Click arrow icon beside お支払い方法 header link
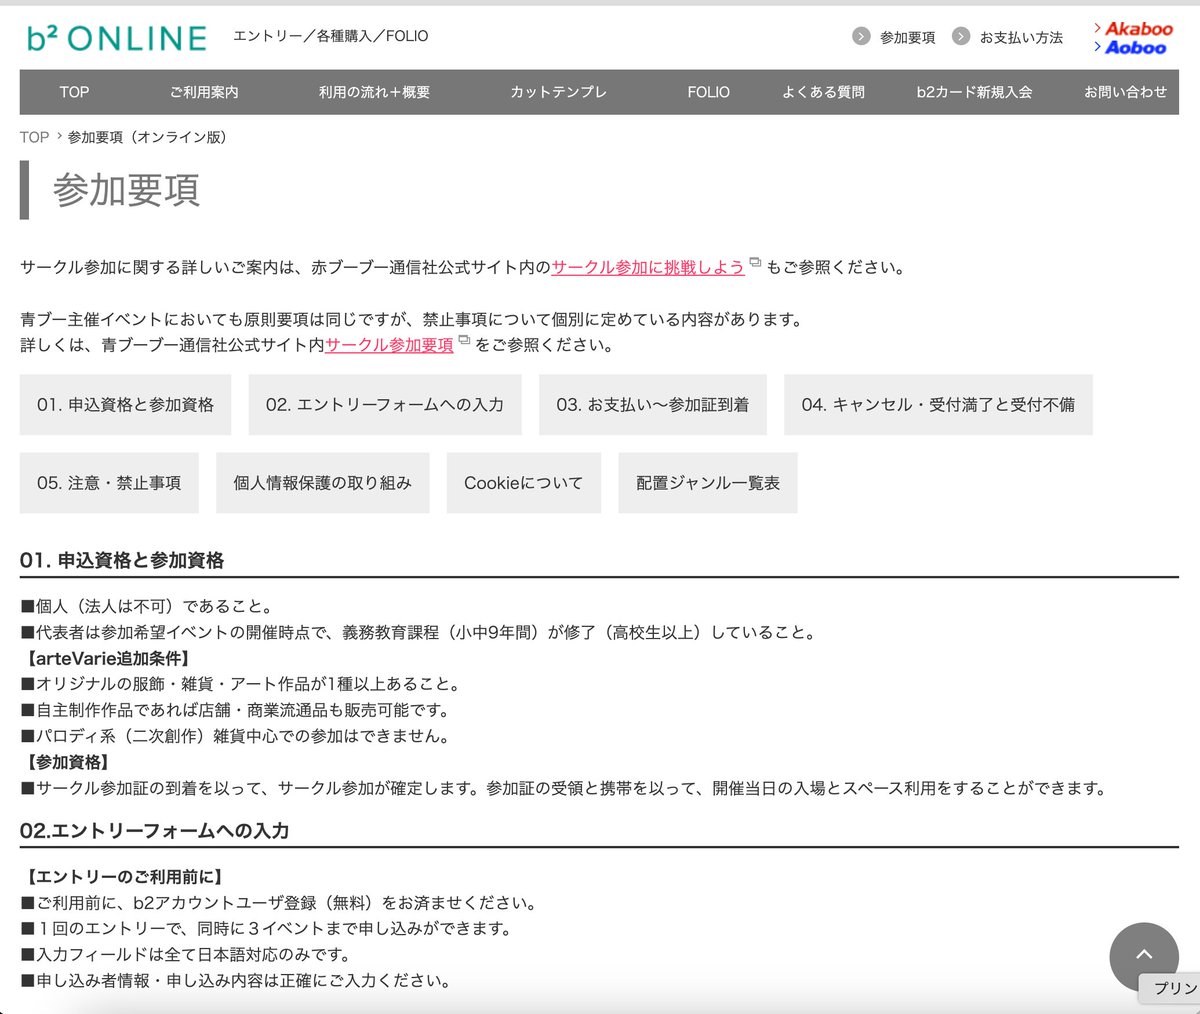Viewport: 1200px width, 1014px height. [x=961, y=36]
